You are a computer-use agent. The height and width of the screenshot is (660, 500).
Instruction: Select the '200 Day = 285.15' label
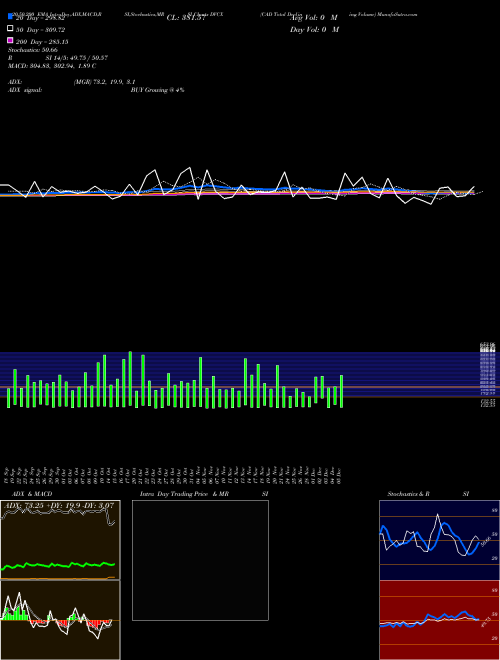(42, 42)
